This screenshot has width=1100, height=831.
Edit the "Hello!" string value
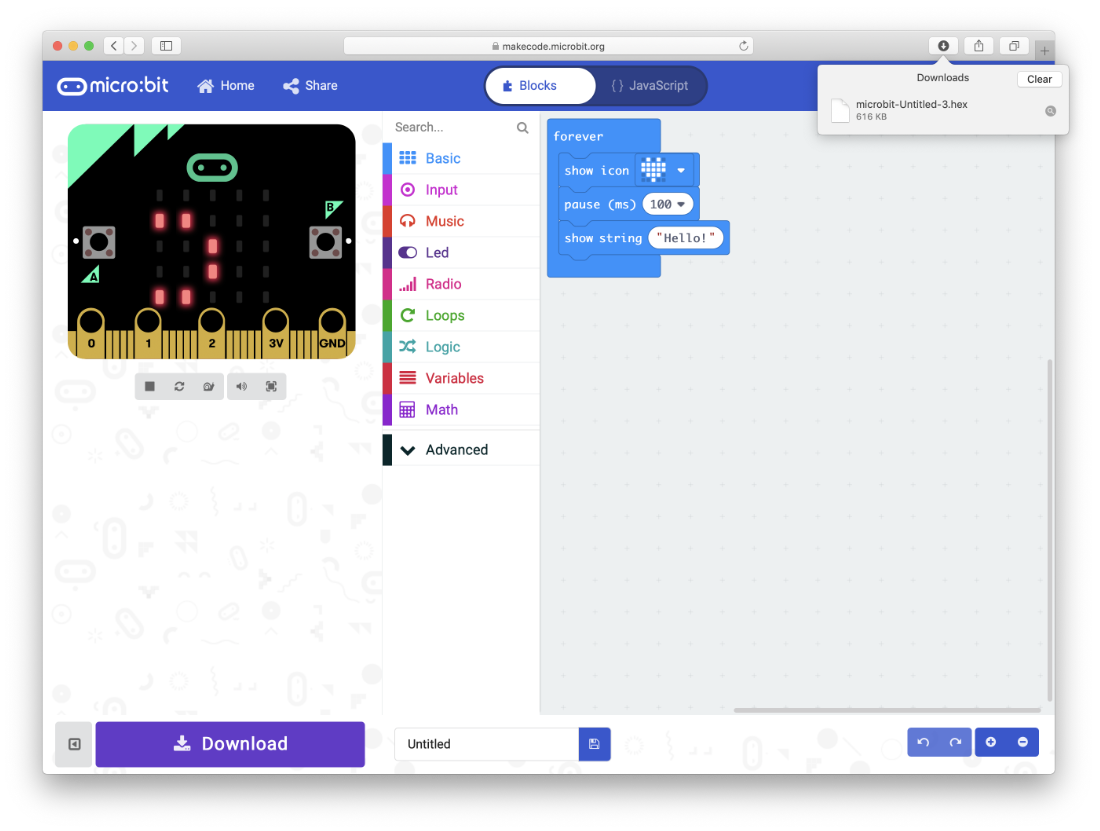(x=685, y=238)
